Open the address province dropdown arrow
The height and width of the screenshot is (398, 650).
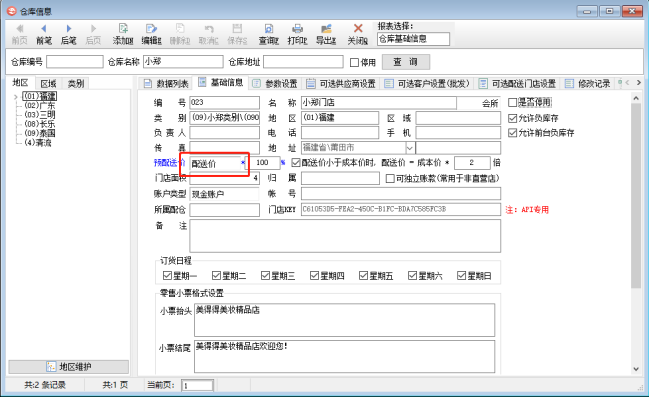[x=410, y=148]
